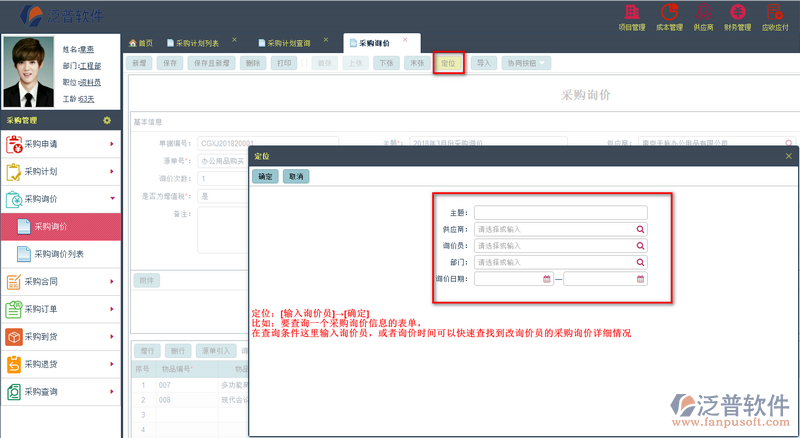This screenshot has width=800, height=438.
Task: Open the end date calendar for 询价日期
Action: click(x=640, y=279)
